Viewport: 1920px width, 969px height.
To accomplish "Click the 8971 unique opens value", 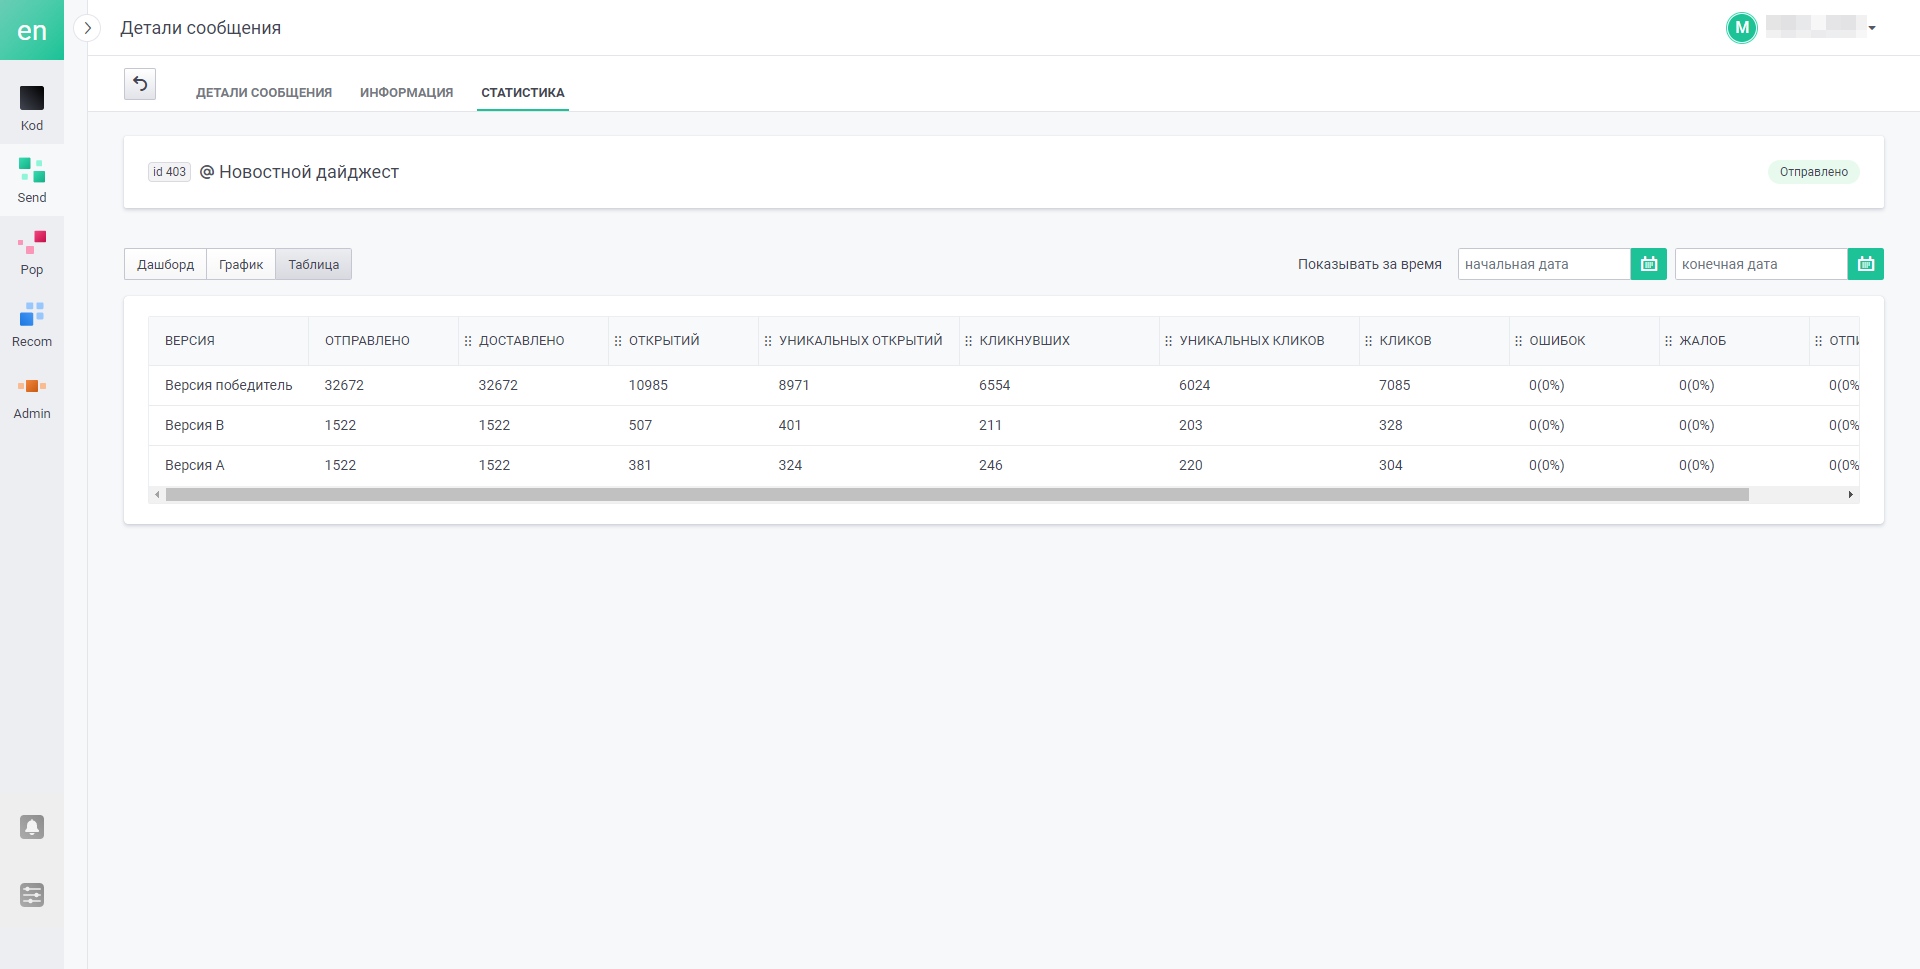I will point(794,385).
